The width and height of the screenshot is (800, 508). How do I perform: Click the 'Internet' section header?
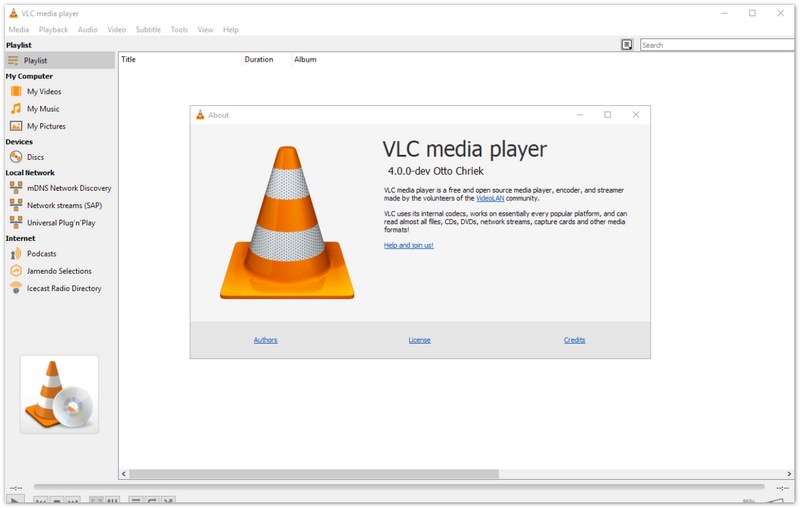(20, 238)
